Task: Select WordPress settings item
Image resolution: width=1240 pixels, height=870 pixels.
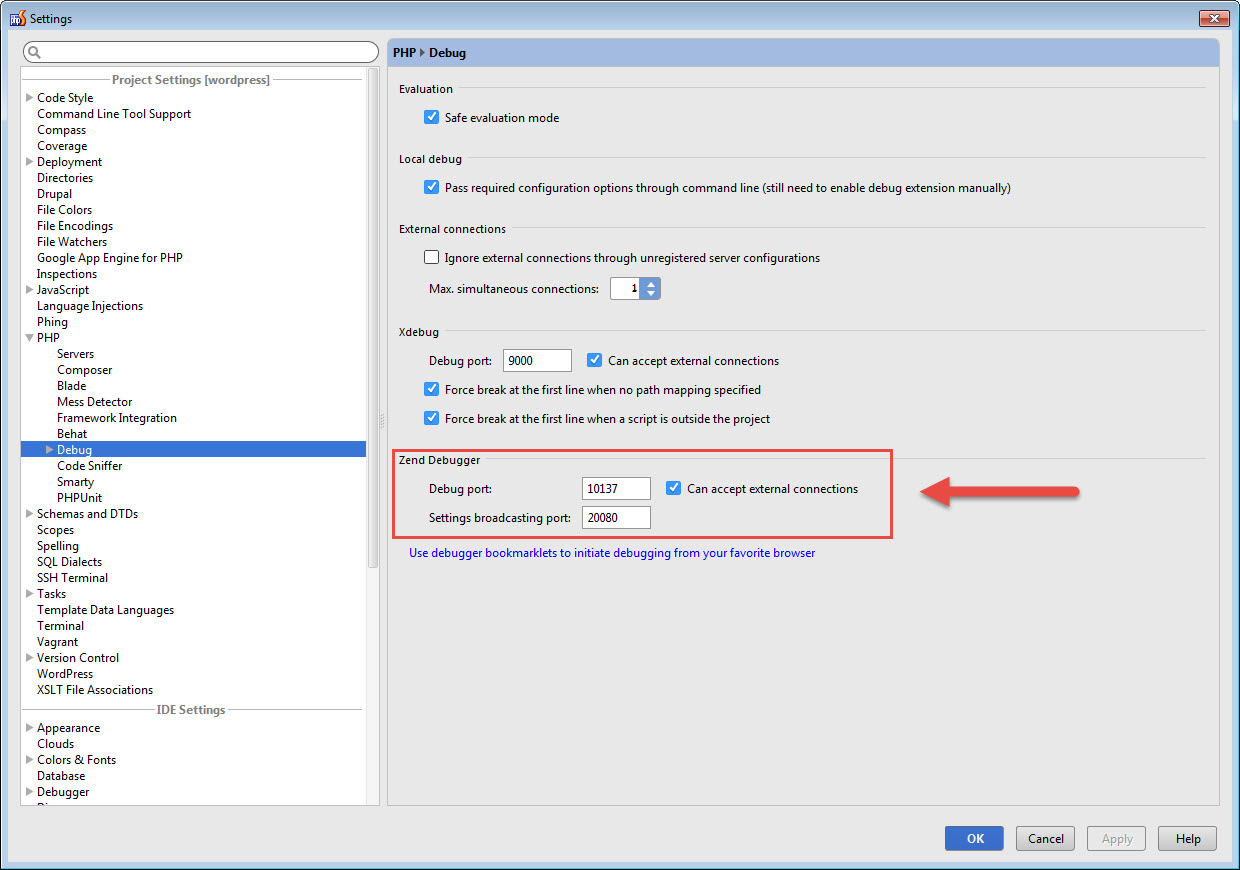Action: [65, 674]
